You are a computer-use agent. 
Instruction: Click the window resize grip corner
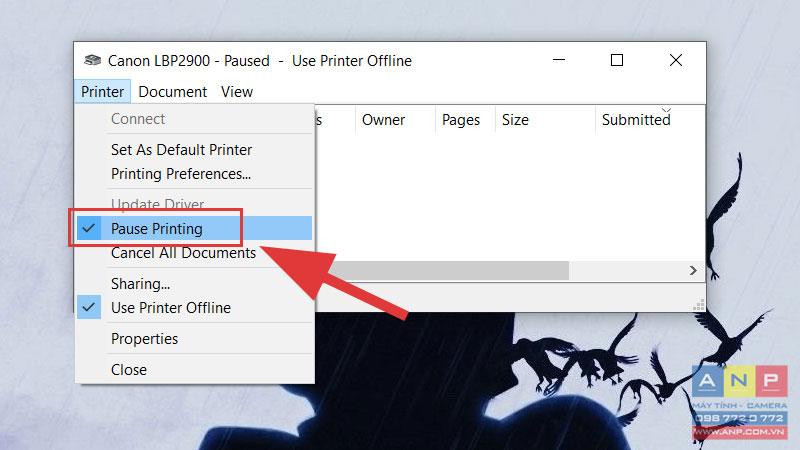pos(699,305)
